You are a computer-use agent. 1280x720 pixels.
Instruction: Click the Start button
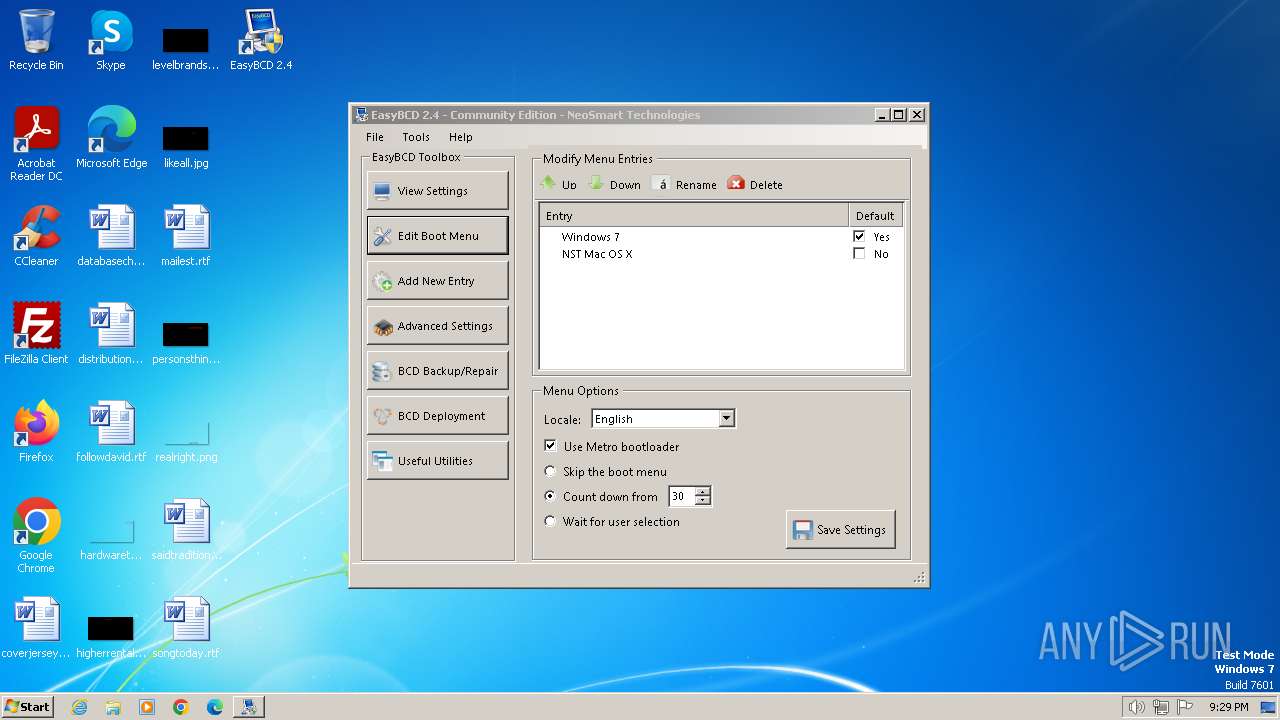click(28, 706)
